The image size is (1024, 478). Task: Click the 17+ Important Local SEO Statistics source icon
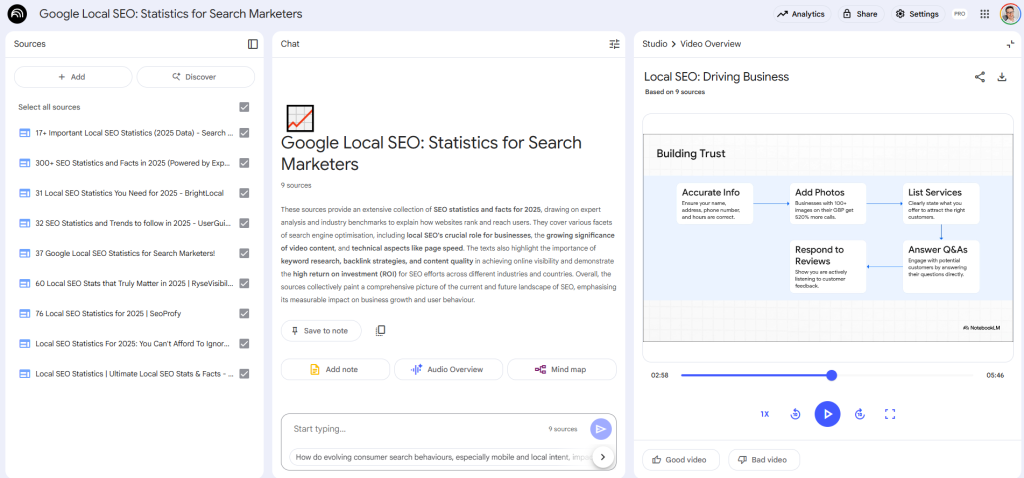[25, 133]
